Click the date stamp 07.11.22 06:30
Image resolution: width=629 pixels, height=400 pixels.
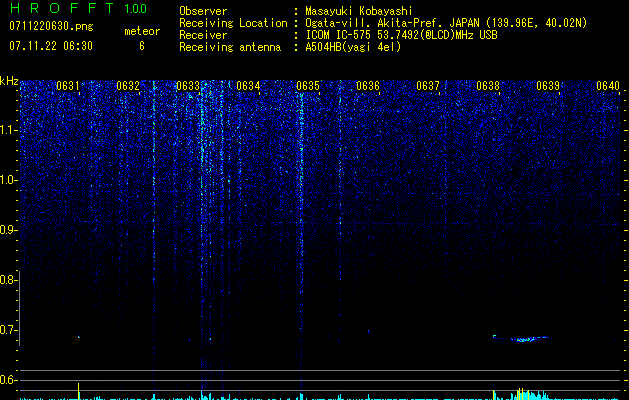coord(51,46)
